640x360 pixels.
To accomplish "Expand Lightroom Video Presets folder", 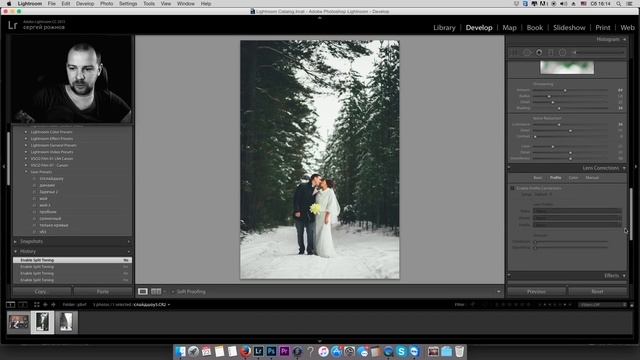I will [26, 152].
